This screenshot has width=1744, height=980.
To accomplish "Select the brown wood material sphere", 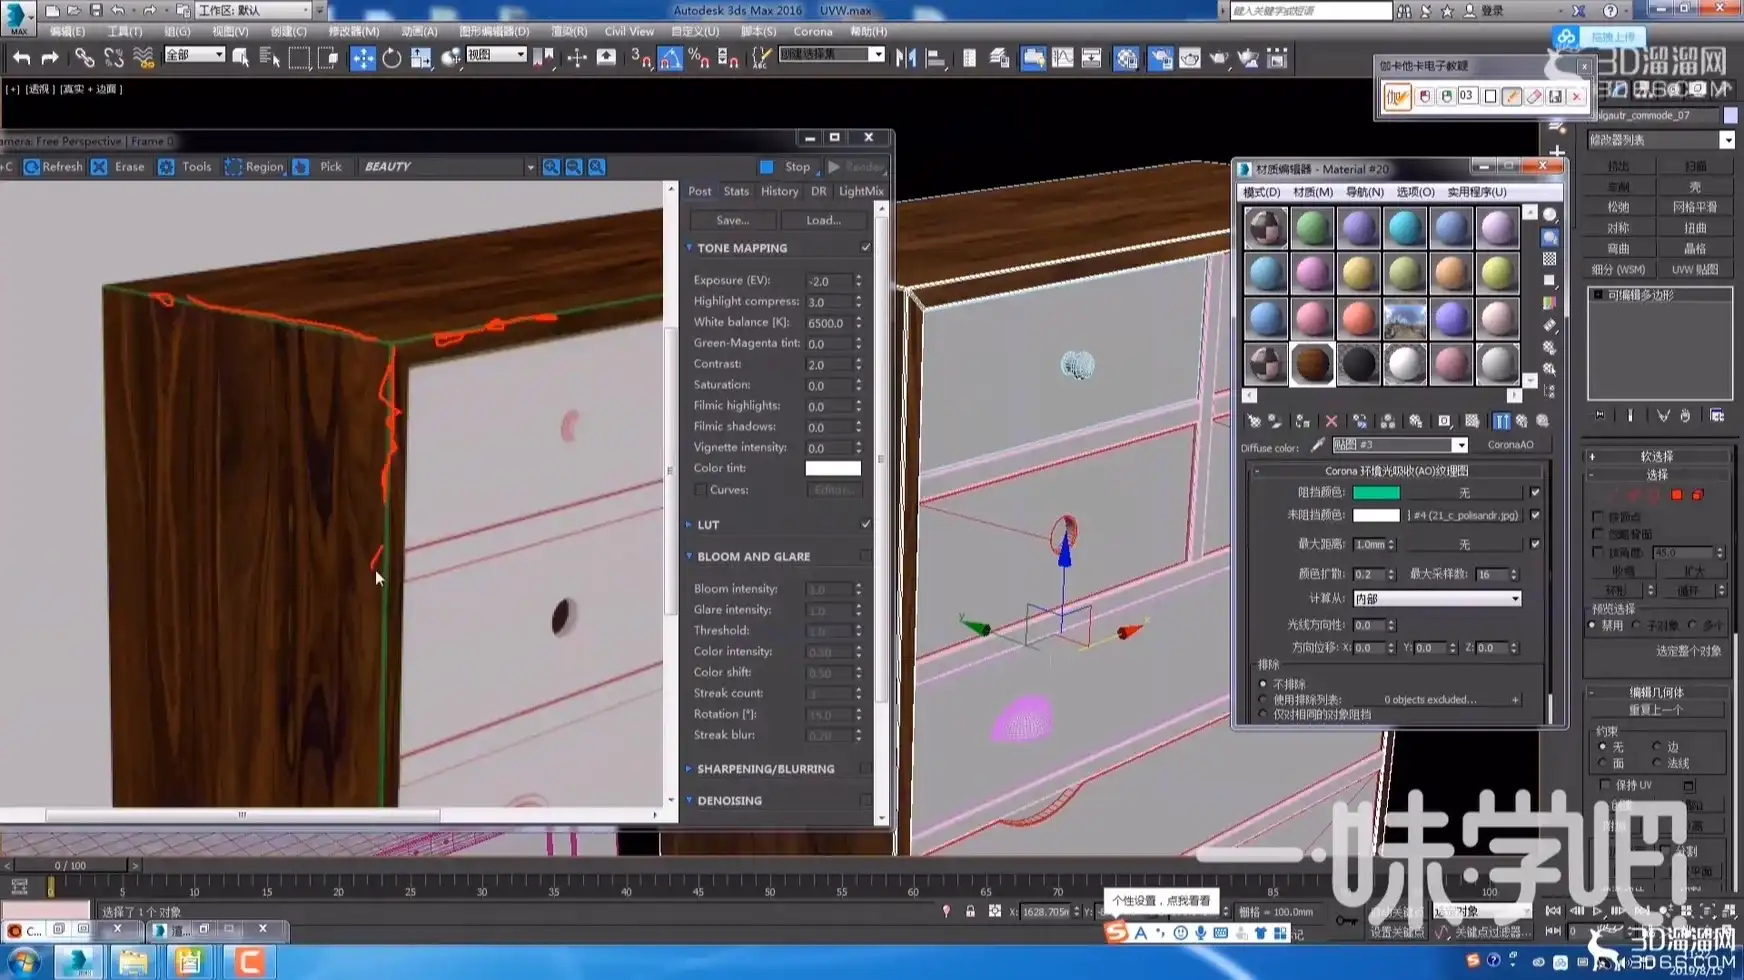I will click(1311, 365).
